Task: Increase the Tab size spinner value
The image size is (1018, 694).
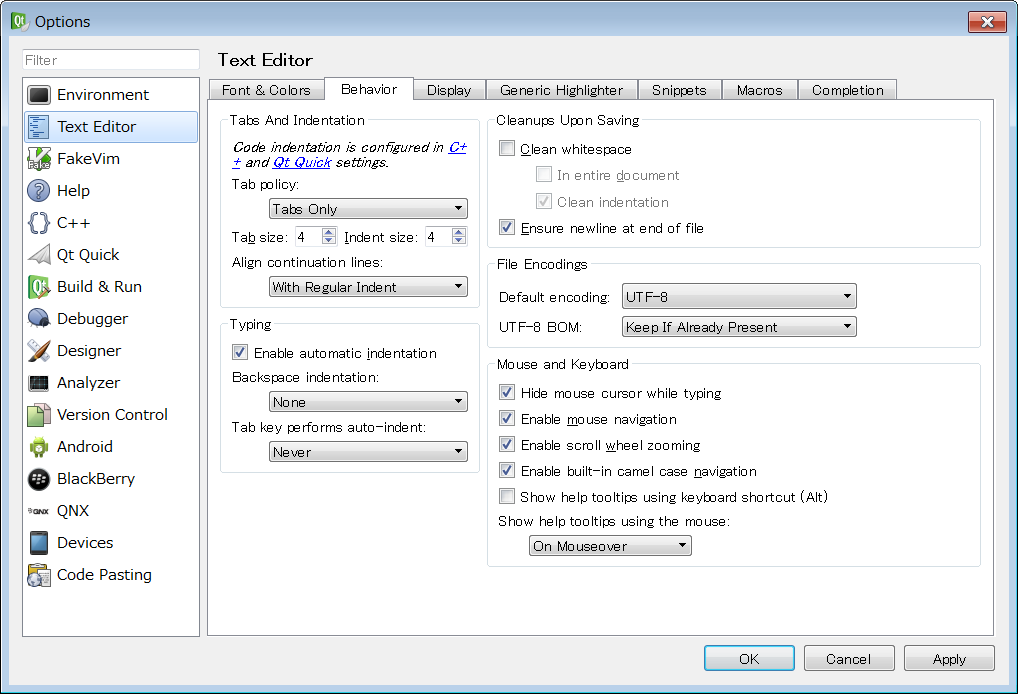Action: pos(329,232)
